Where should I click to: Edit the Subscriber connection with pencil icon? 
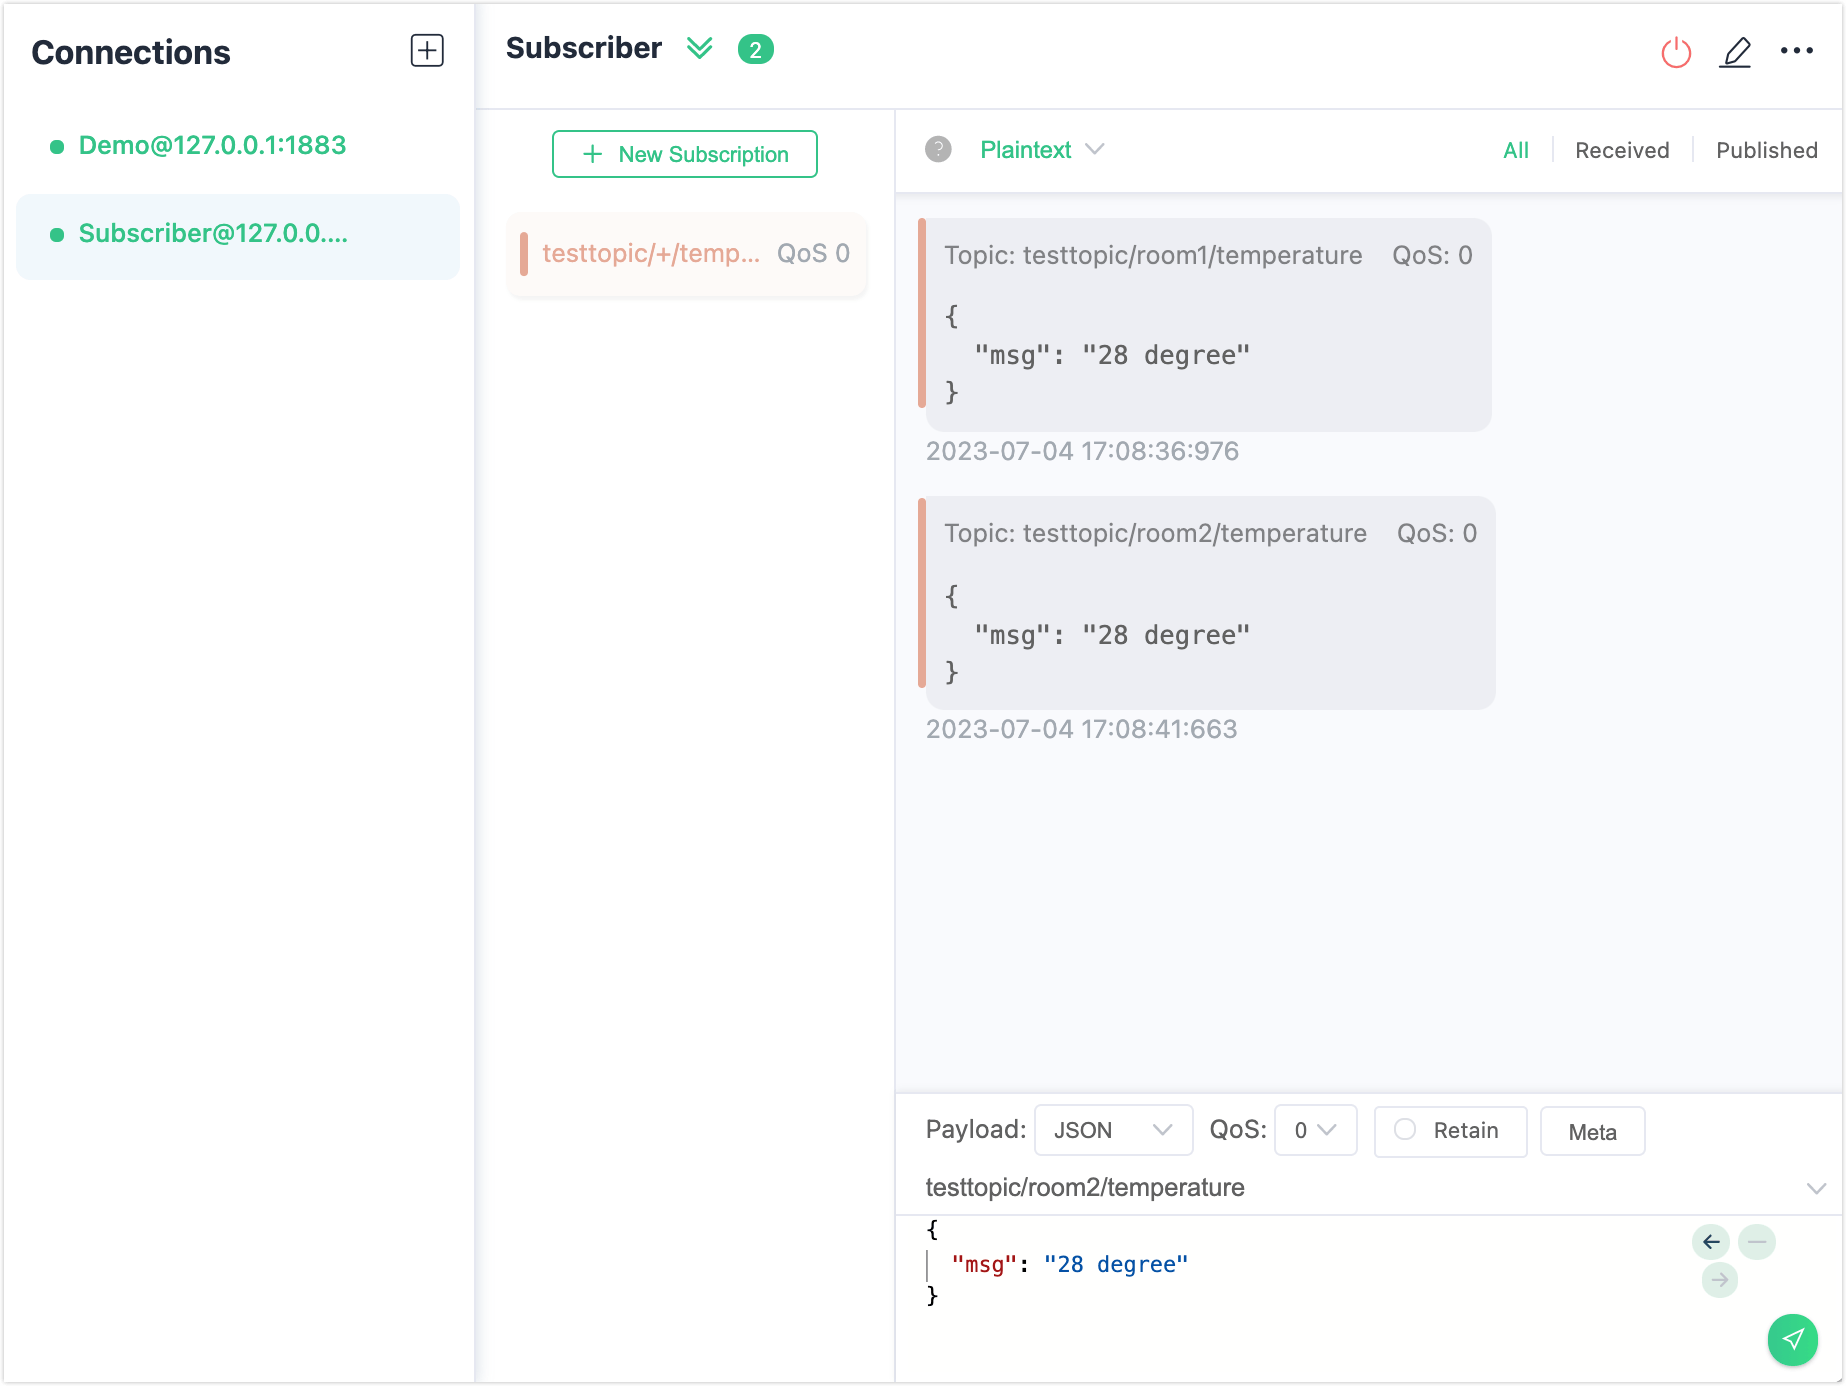pyautogui.click(x=1737, y=53)
